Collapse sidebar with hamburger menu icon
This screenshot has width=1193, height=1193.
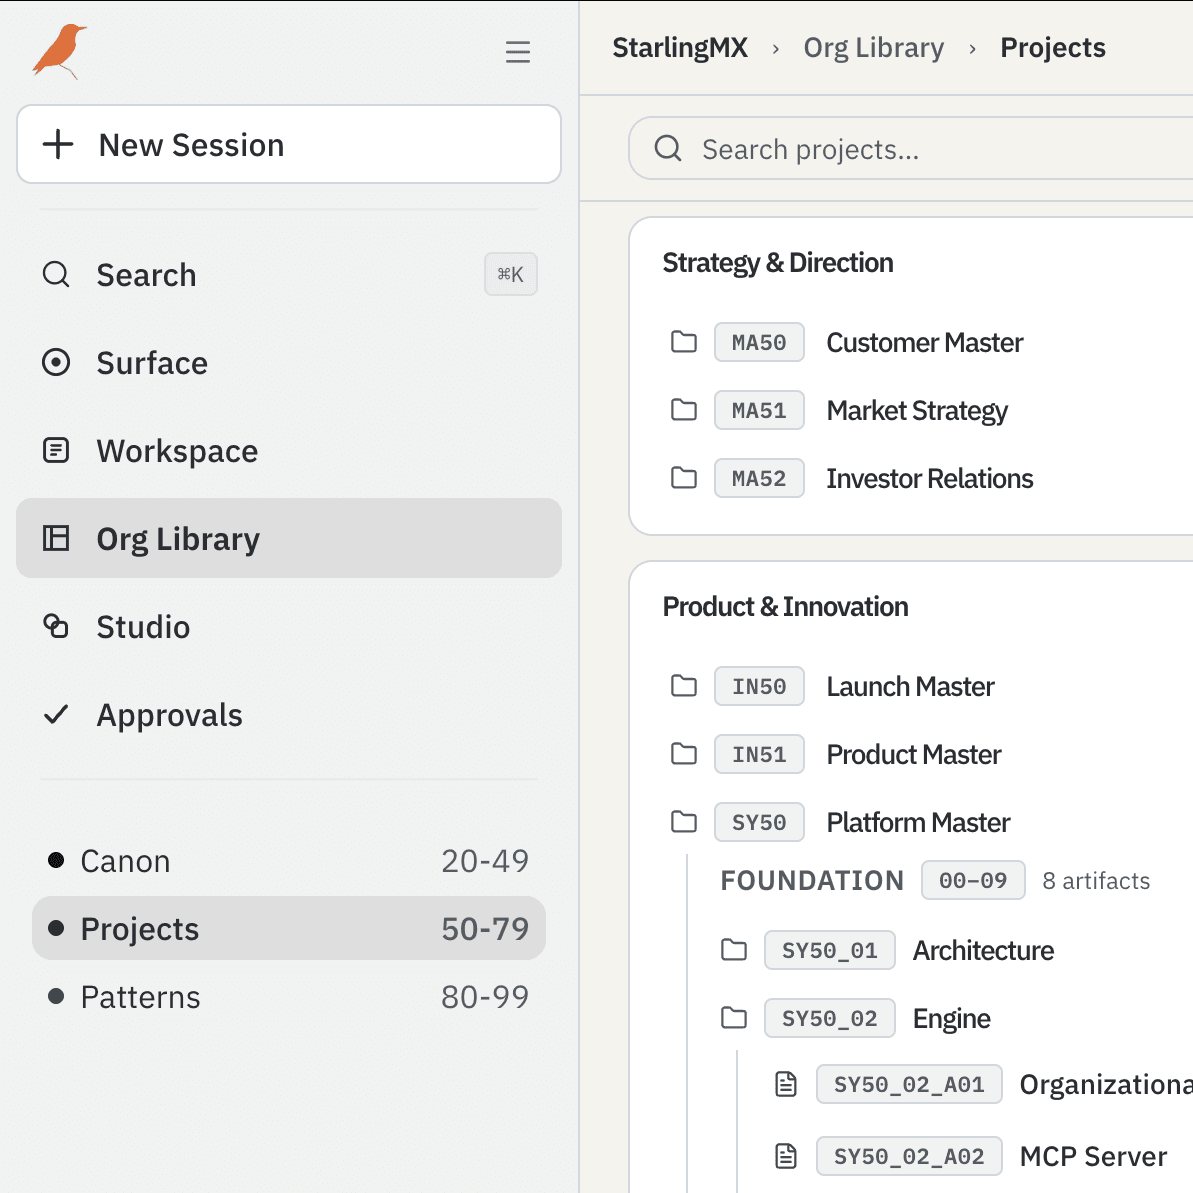(x=517, y=52)
